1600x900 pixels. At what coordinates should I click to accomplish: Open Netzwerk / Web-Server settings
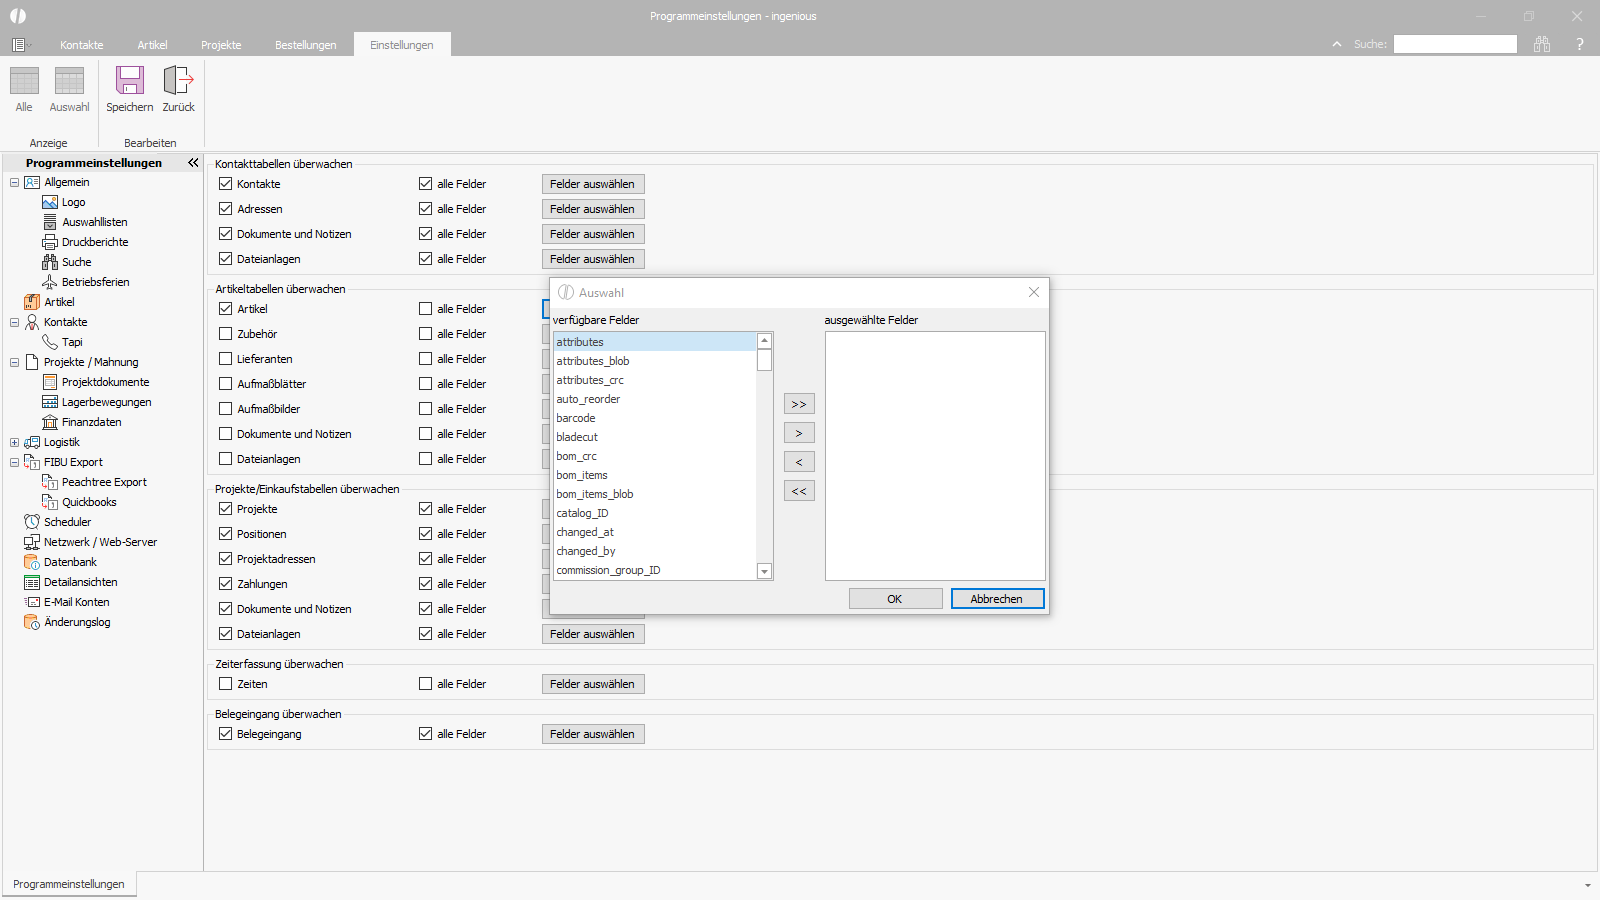[100, 542]
